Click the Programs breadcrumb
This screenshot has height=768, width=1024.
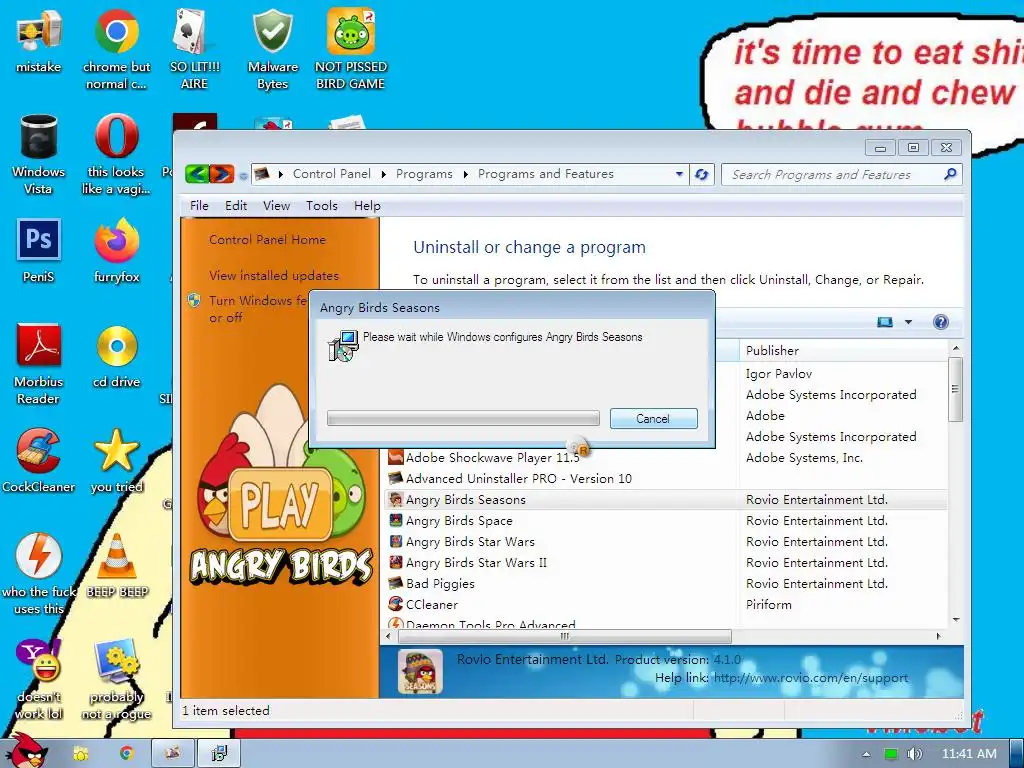(x=424, y=174)
